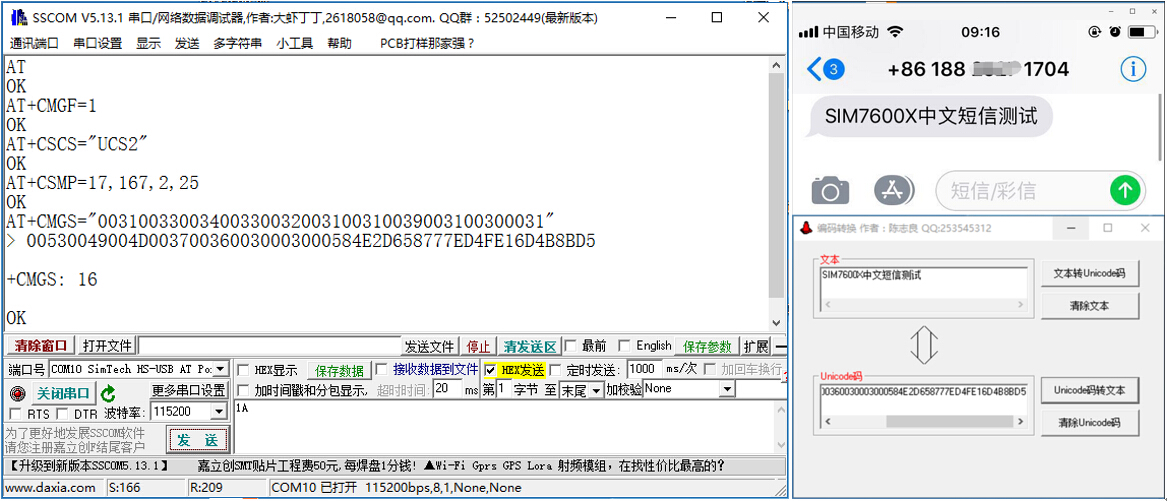Image resolution: width=1167 pixels, height=501 pixels.
Task: Tap the rotation lock icon in phone status bar
Action: 1094,32
